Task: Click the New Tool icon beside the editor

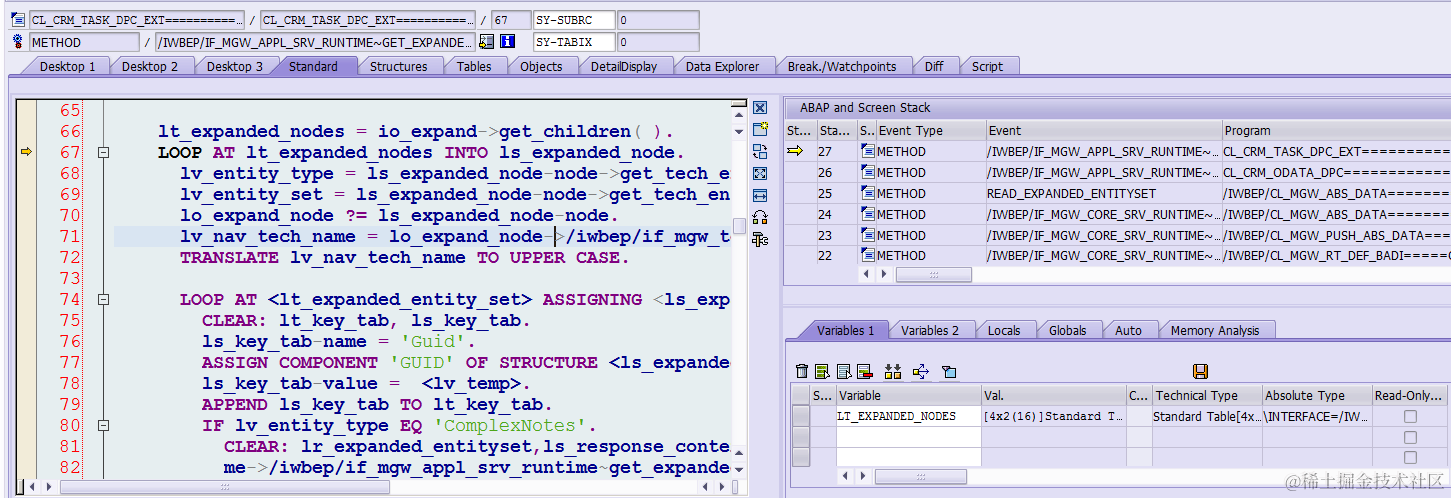Action: point(760,130)
